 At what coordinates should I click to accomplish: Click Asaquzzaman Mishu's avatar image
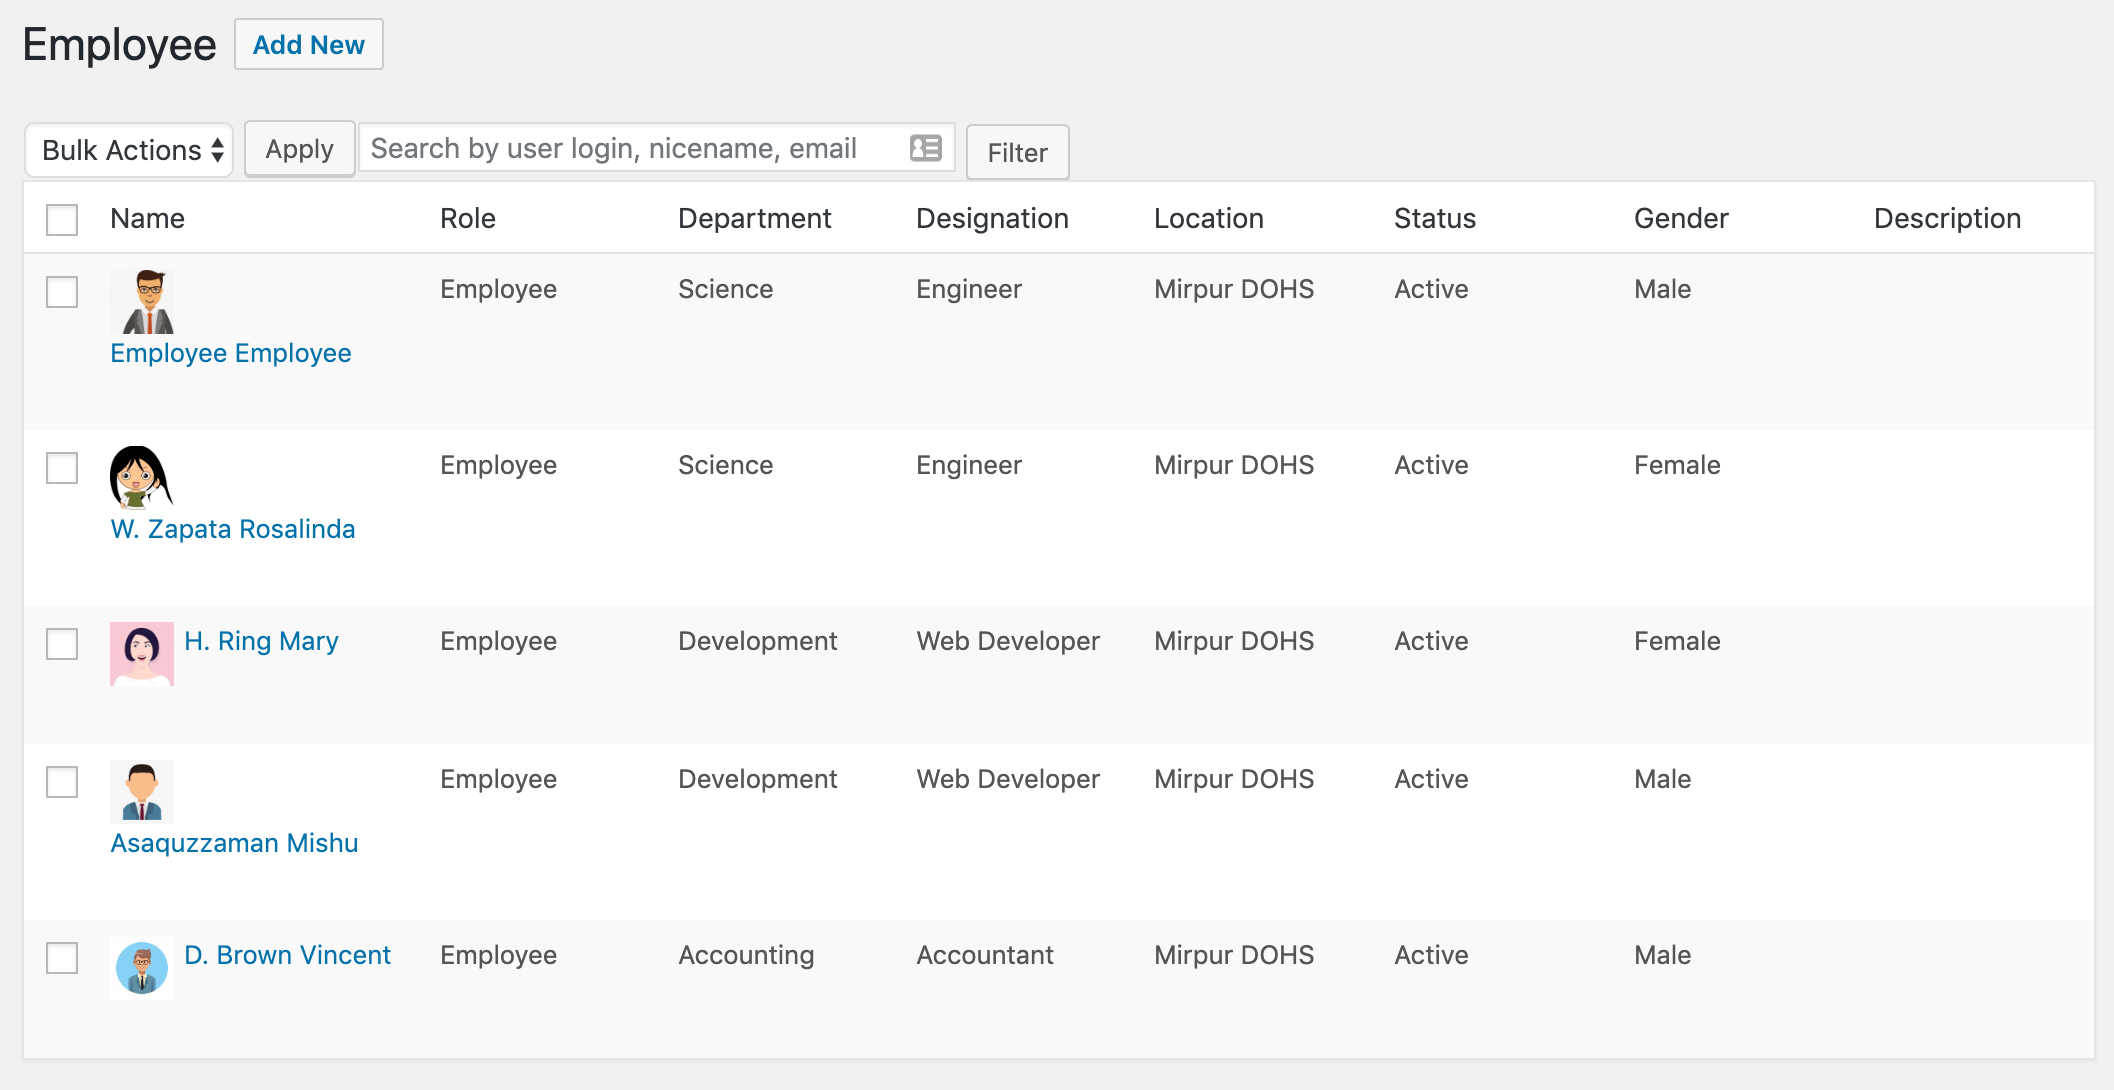pos(142,792)
